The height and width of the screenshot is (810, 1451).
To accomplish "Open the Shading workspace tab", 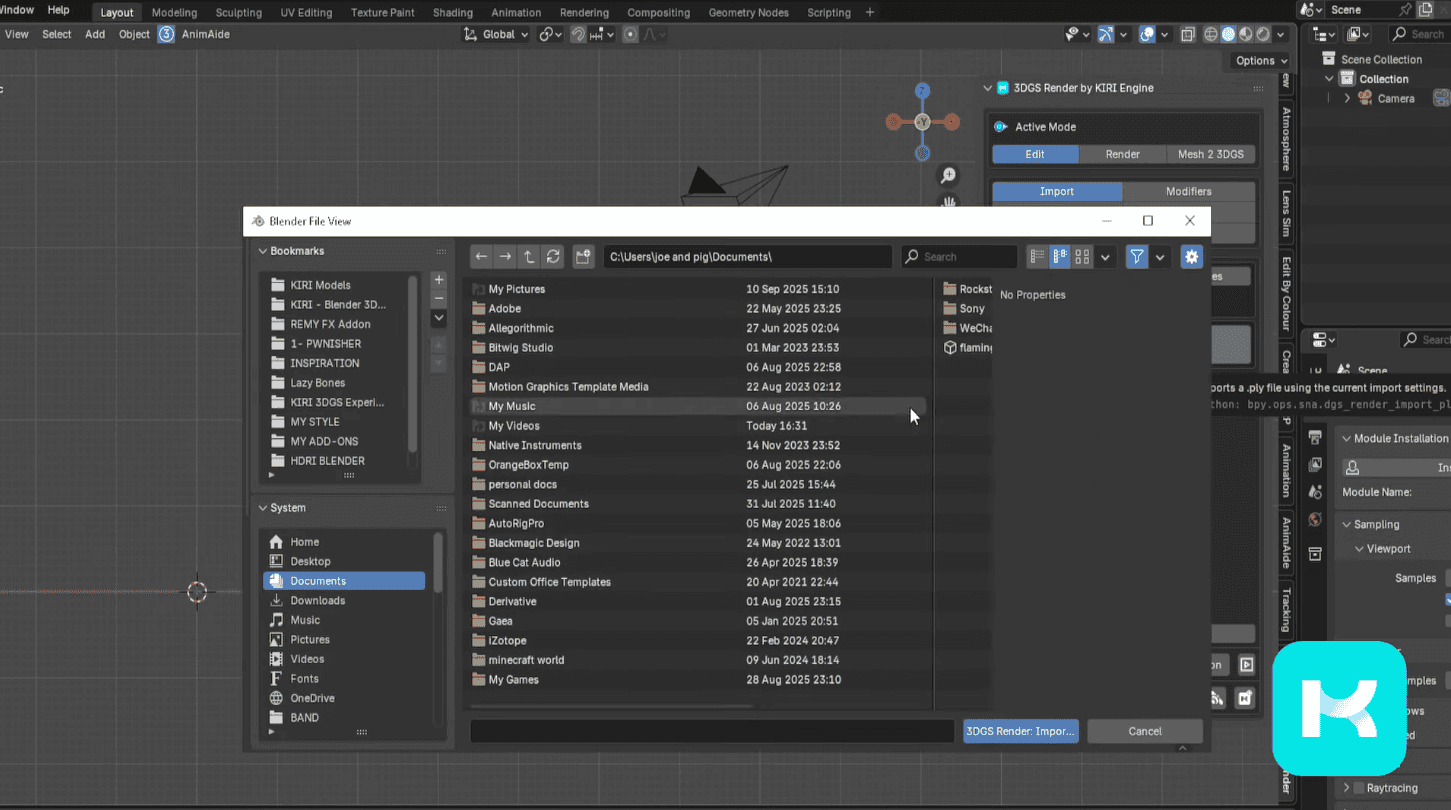I will tap(452, 12).
